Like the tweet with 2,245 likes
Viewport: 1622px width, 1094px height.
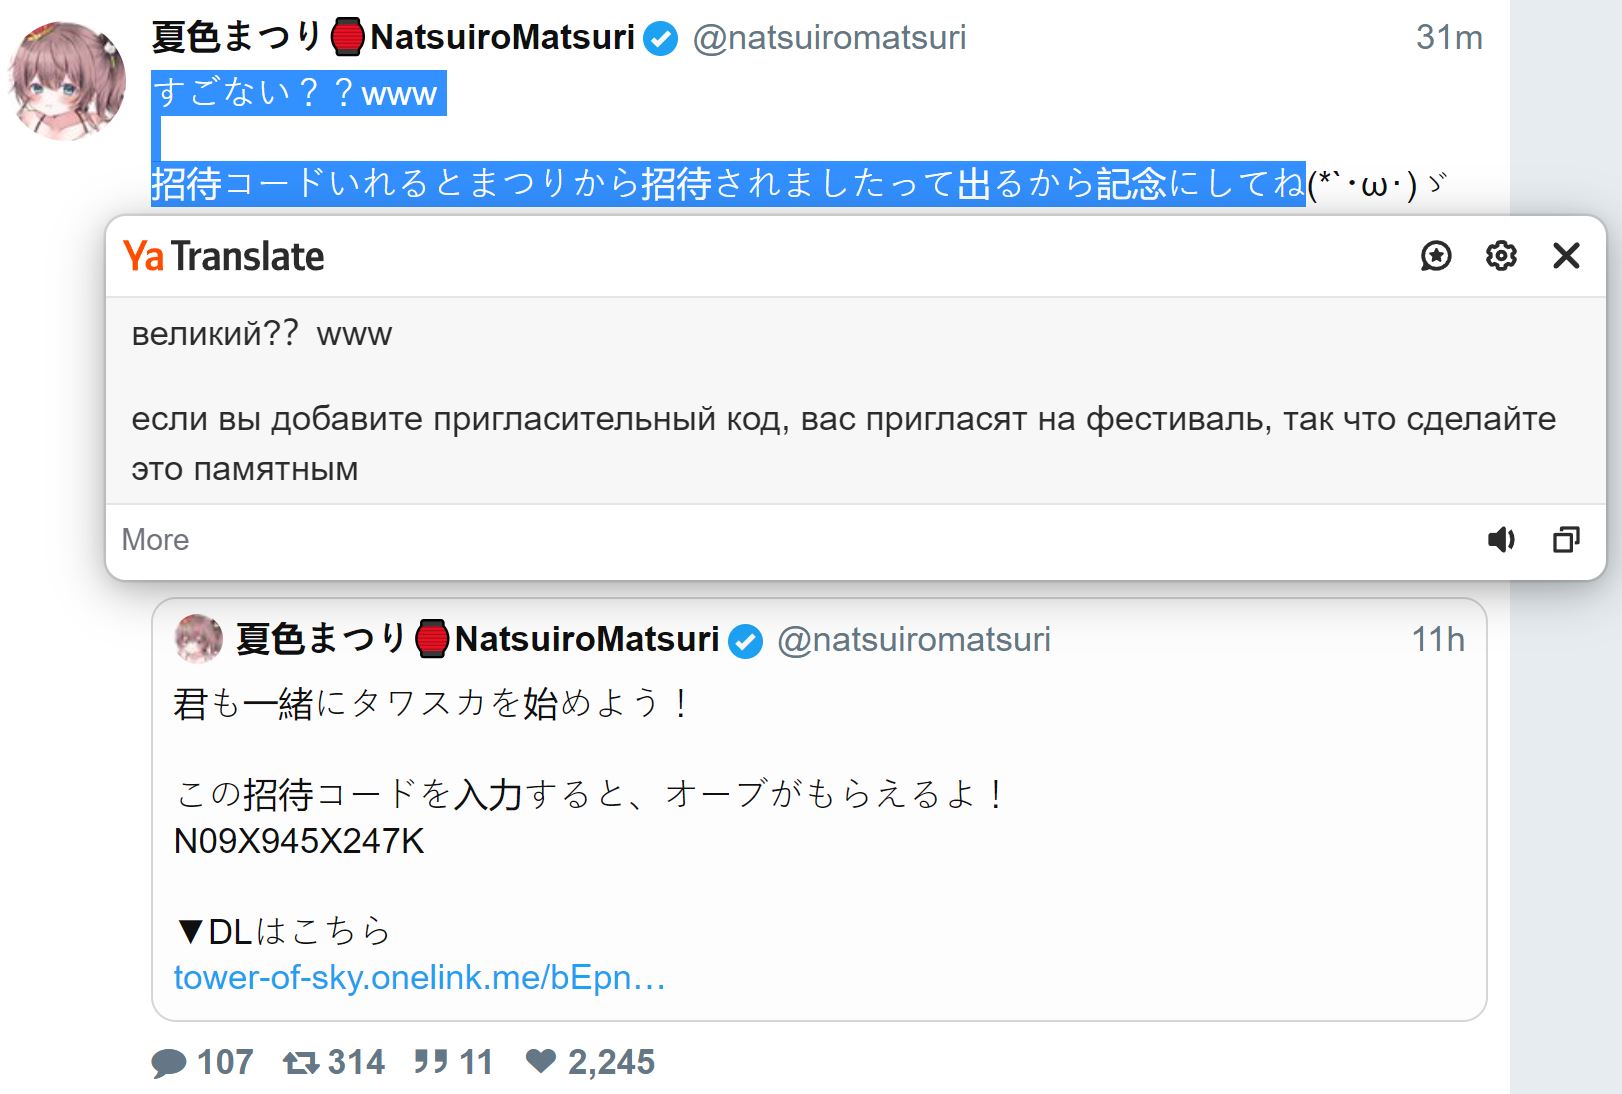[x=541, y=1061]
